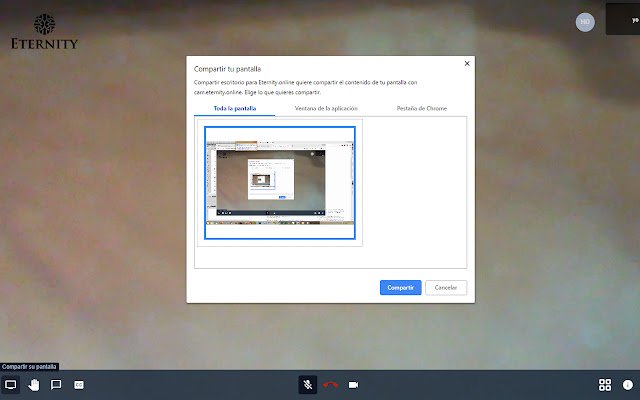The height and width of the screenshot is (400, 640).
Task: Click the share your screen monitor icon
Action: pos(10,384)
